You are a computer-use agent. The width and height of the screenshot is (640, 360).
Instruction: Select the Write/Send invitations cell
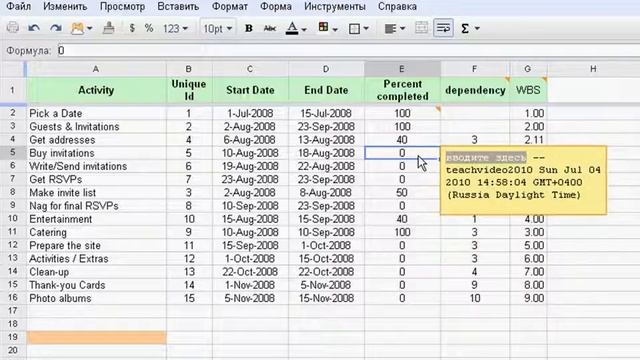tap(96, 167)
